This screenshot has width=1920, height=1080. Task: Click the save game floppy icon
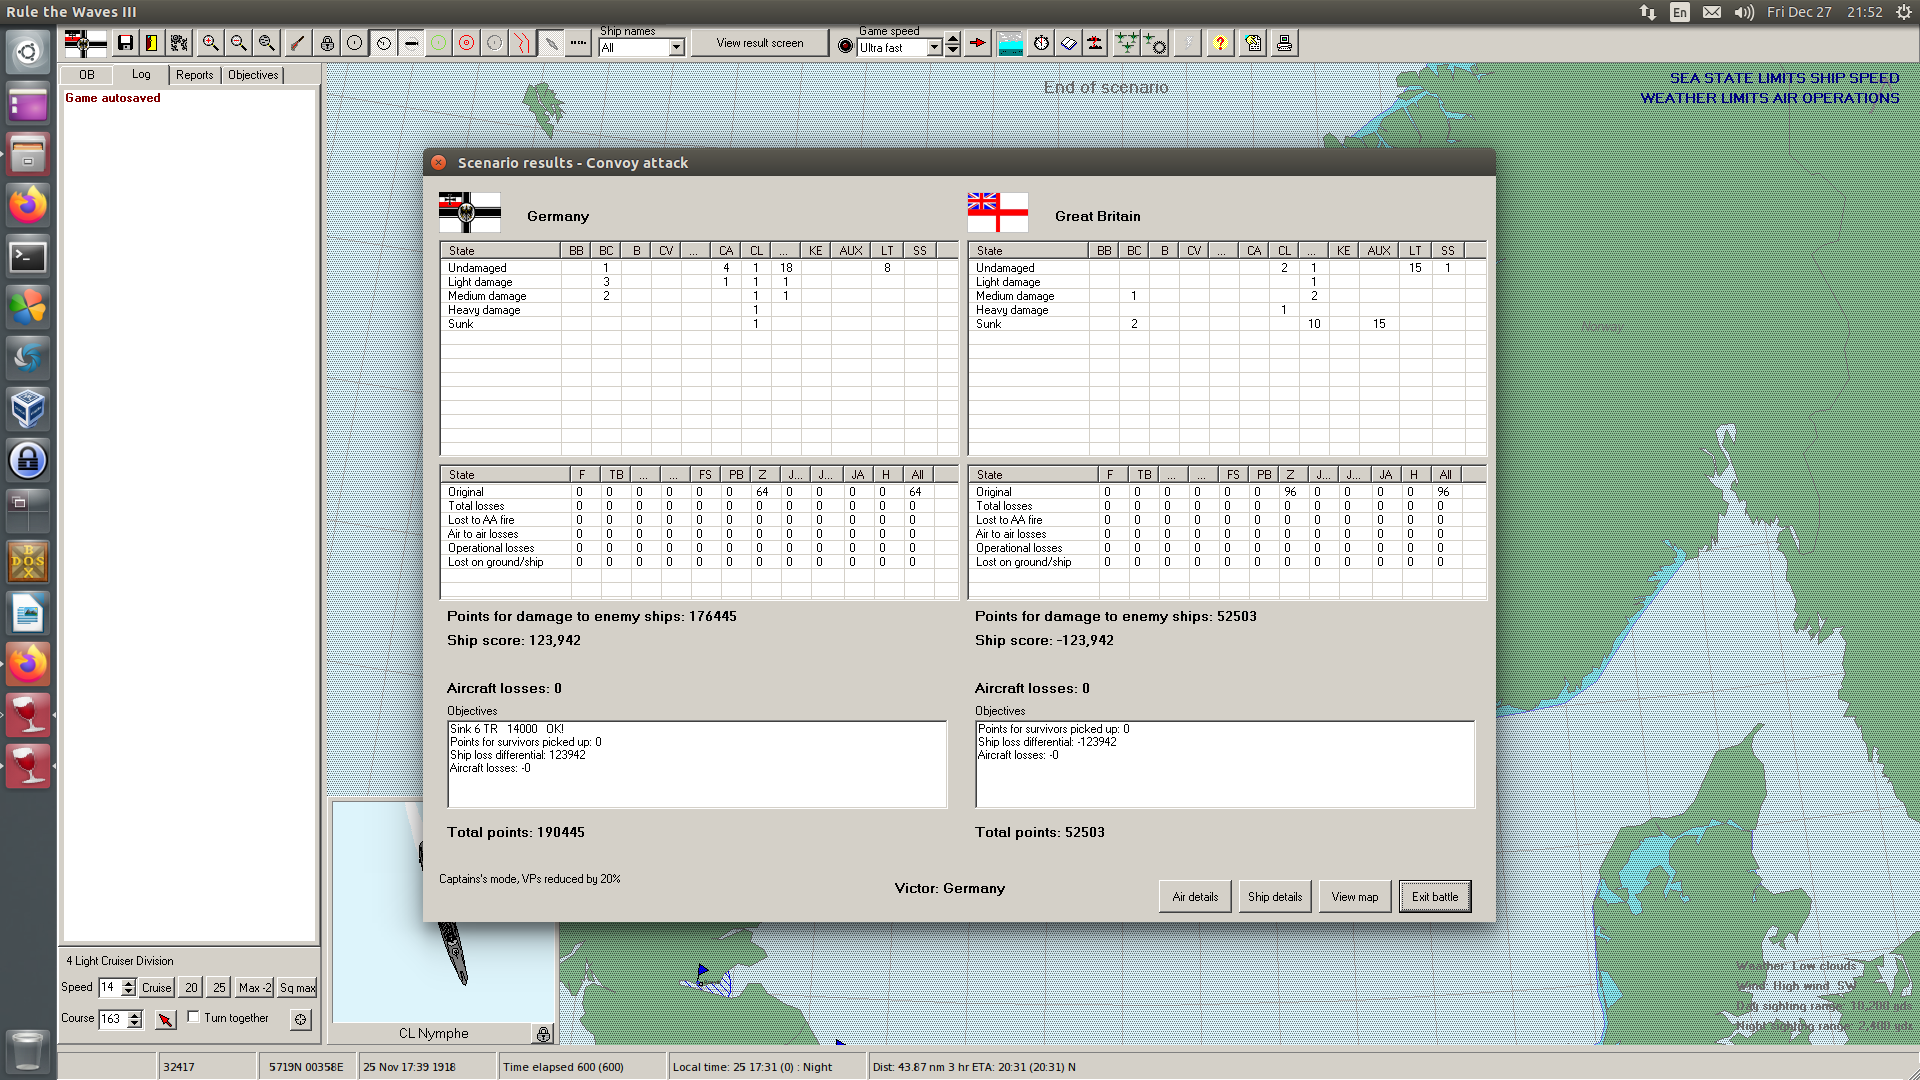click(125, 43)
